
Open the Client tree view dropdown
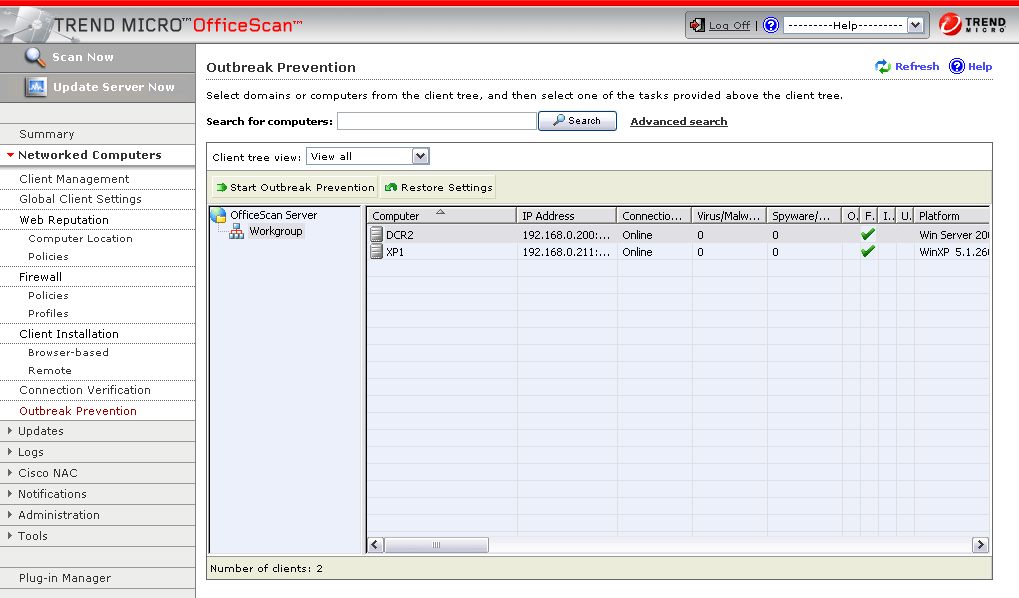420,156
